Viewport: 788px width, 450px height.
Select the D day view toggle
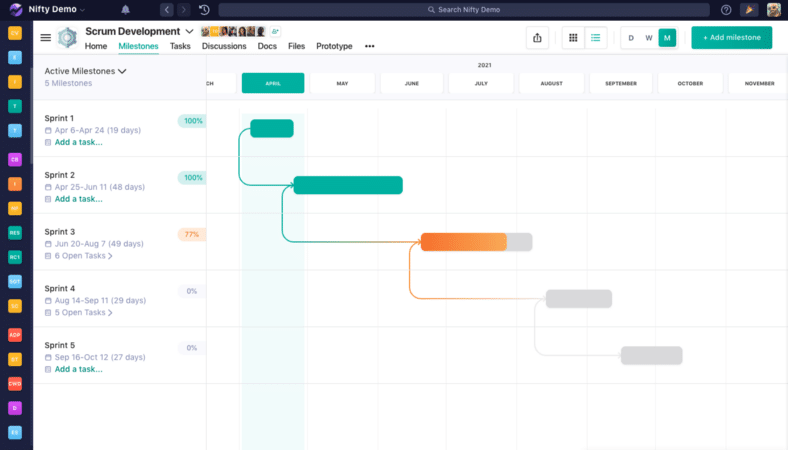pos(631,38)
